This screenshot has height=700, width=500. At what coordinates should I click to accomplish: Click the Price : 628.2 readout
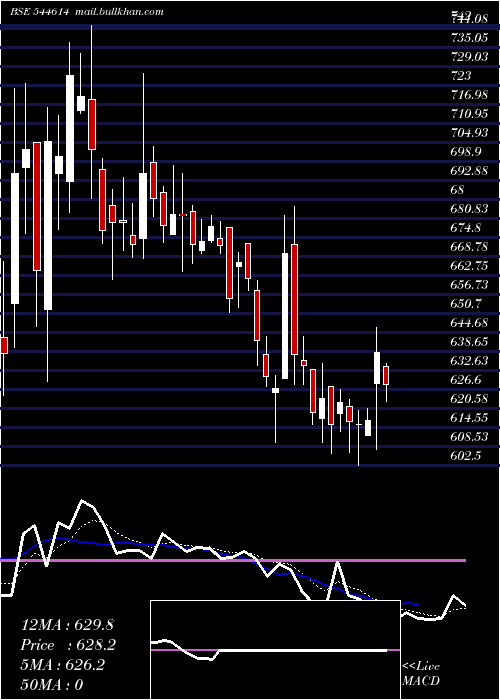68,645
